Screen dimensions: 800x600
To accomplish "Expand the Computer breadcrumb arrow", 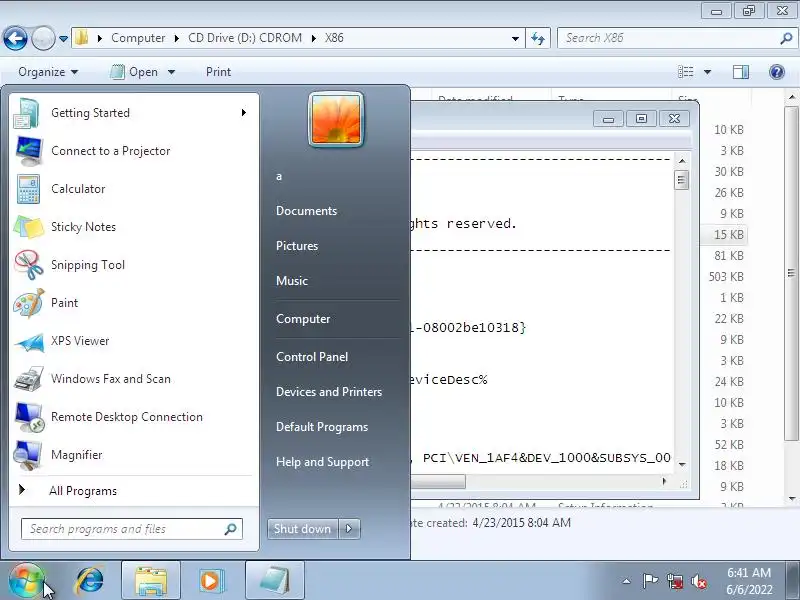I will pos(177,38).
